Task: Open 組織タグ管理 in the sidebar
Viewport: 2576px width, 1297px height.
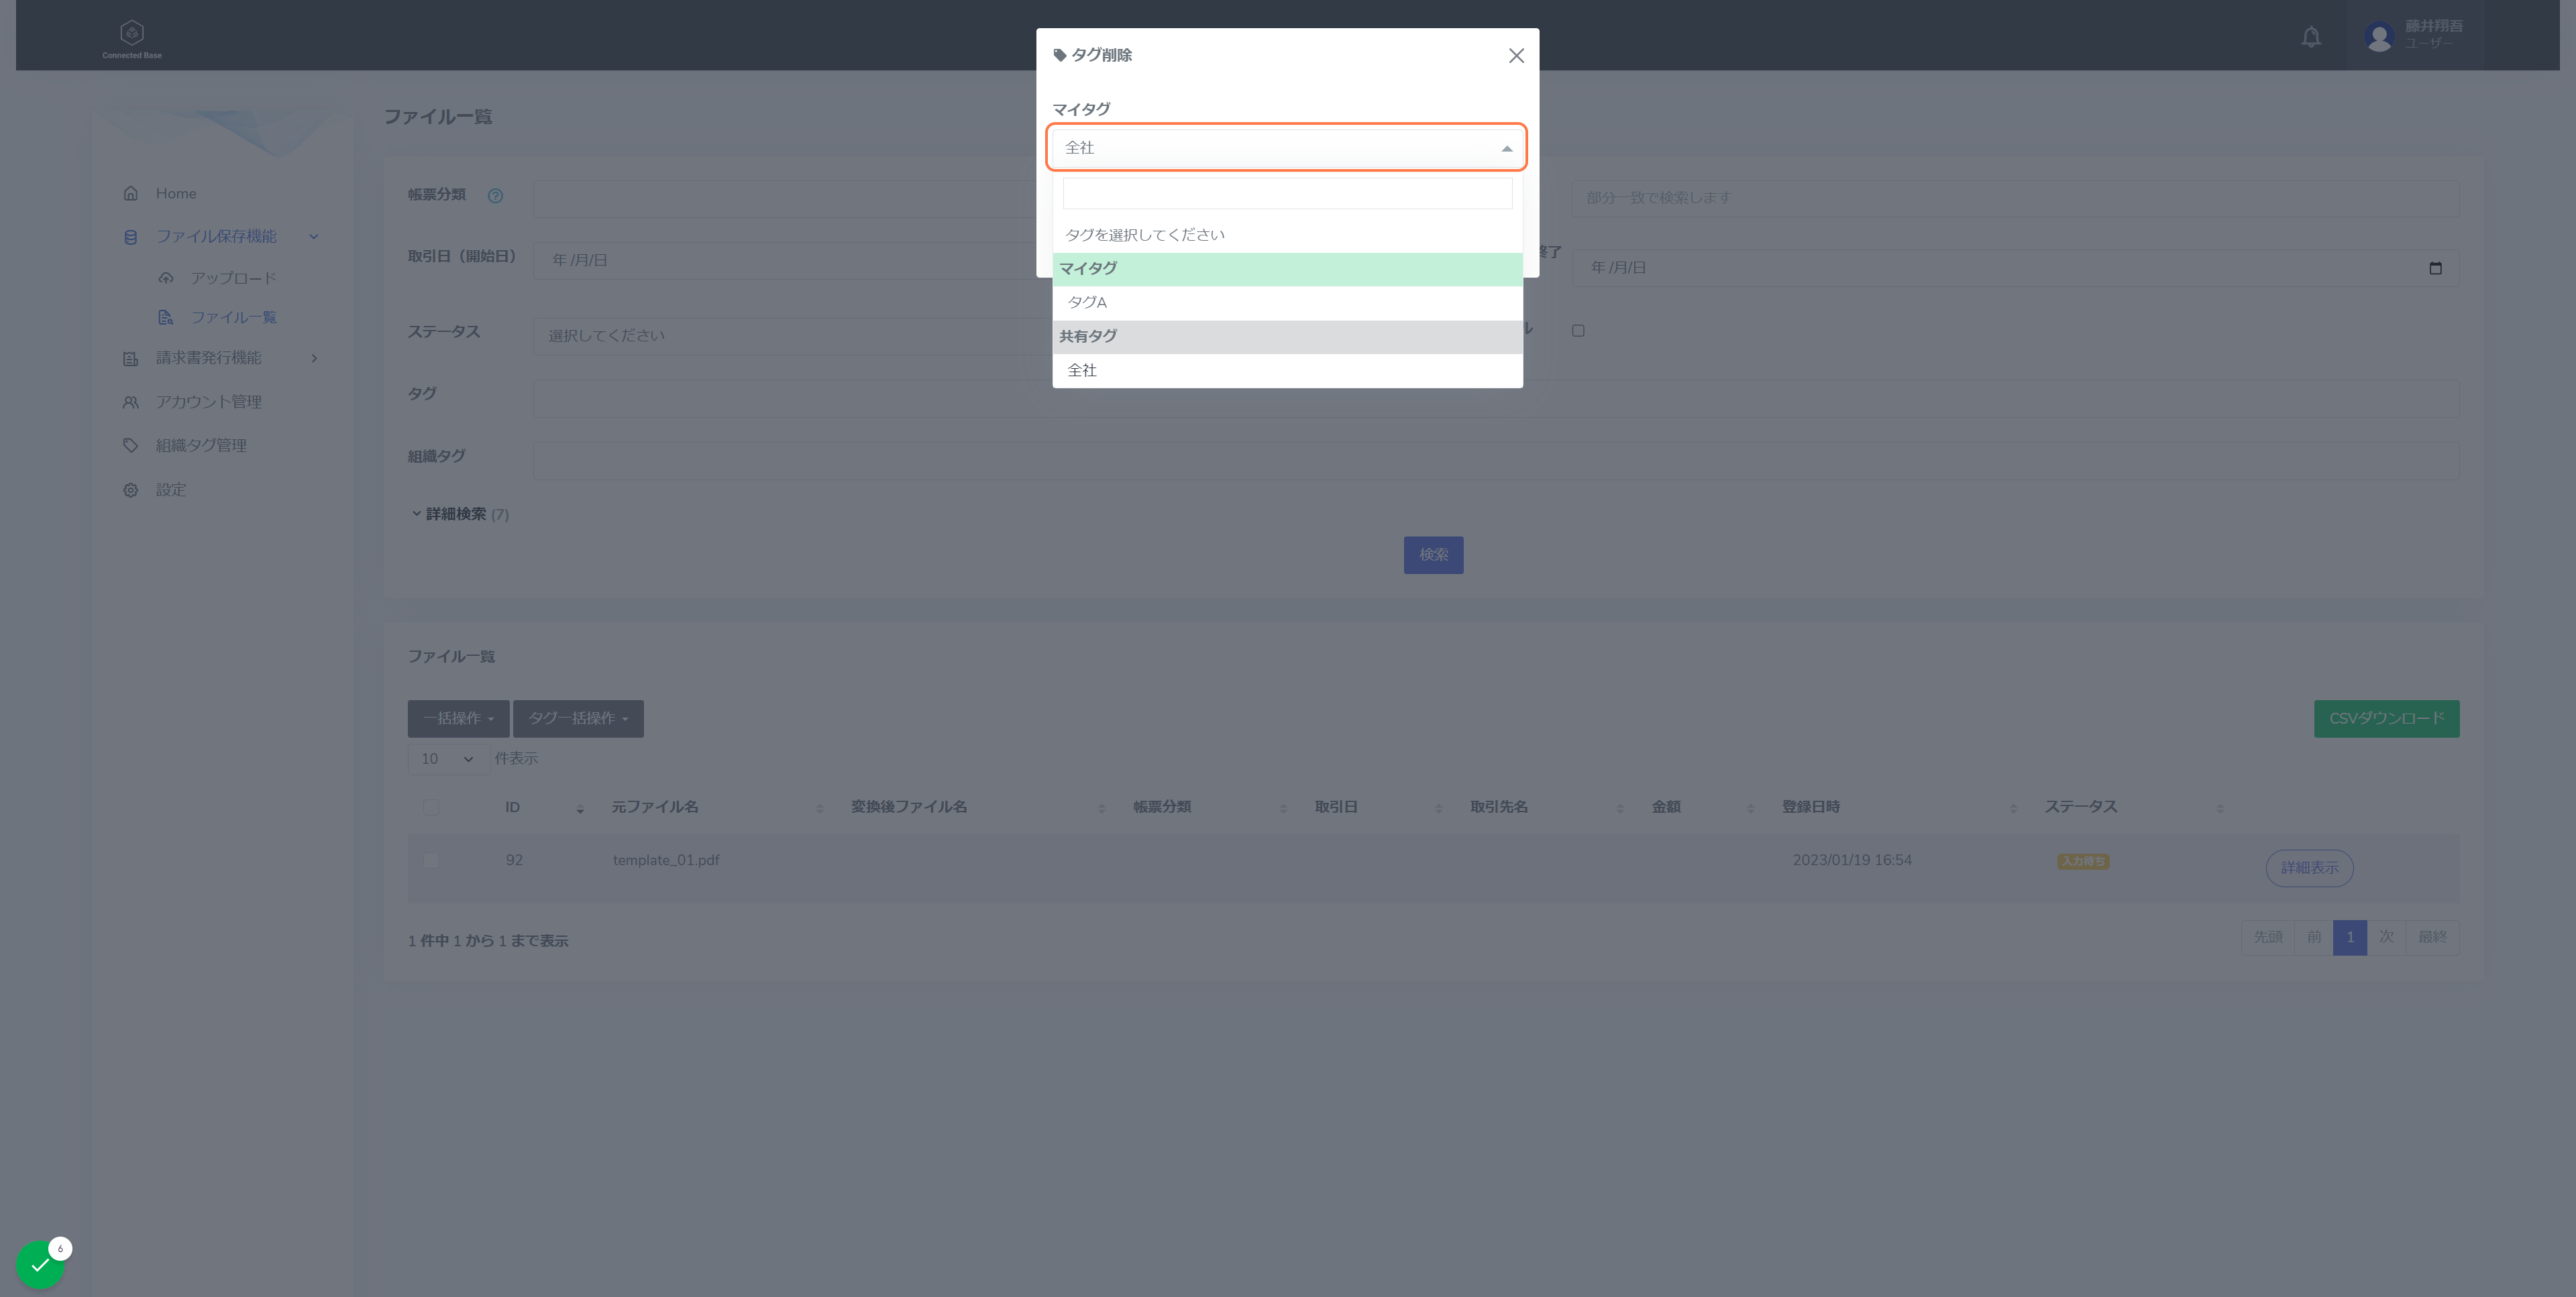Action: (x=201, y=445)
